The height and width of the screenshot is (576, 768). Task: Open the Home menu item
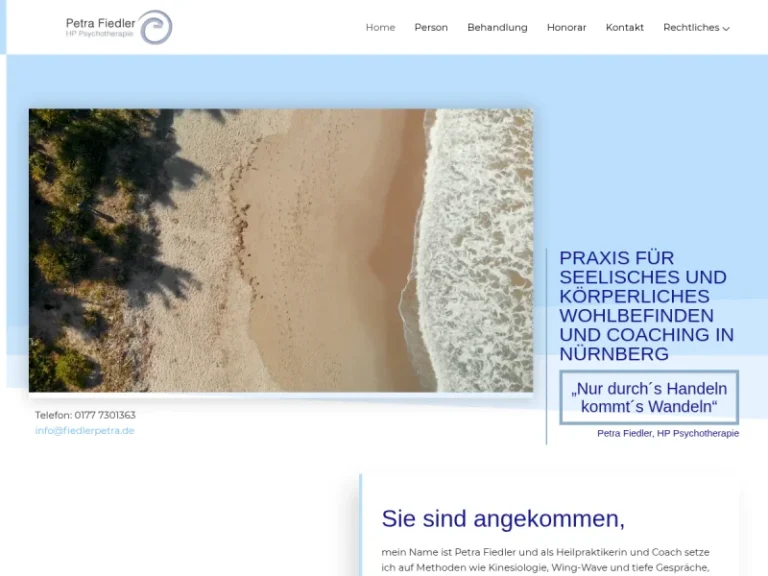[x=380, y=27]
